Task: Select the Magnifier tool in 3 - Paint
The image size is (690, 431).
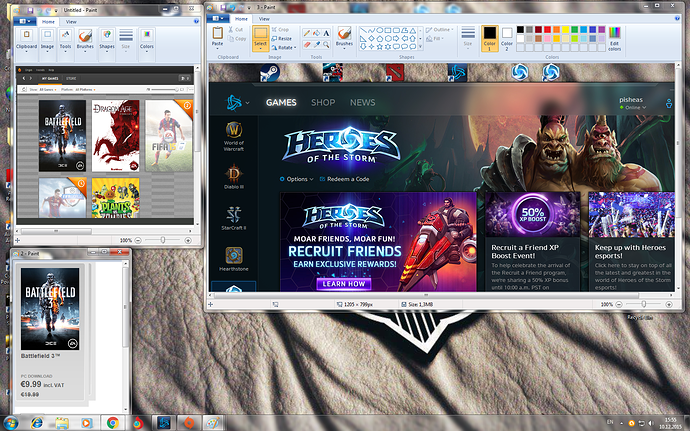Action: [x=326, y=44]
